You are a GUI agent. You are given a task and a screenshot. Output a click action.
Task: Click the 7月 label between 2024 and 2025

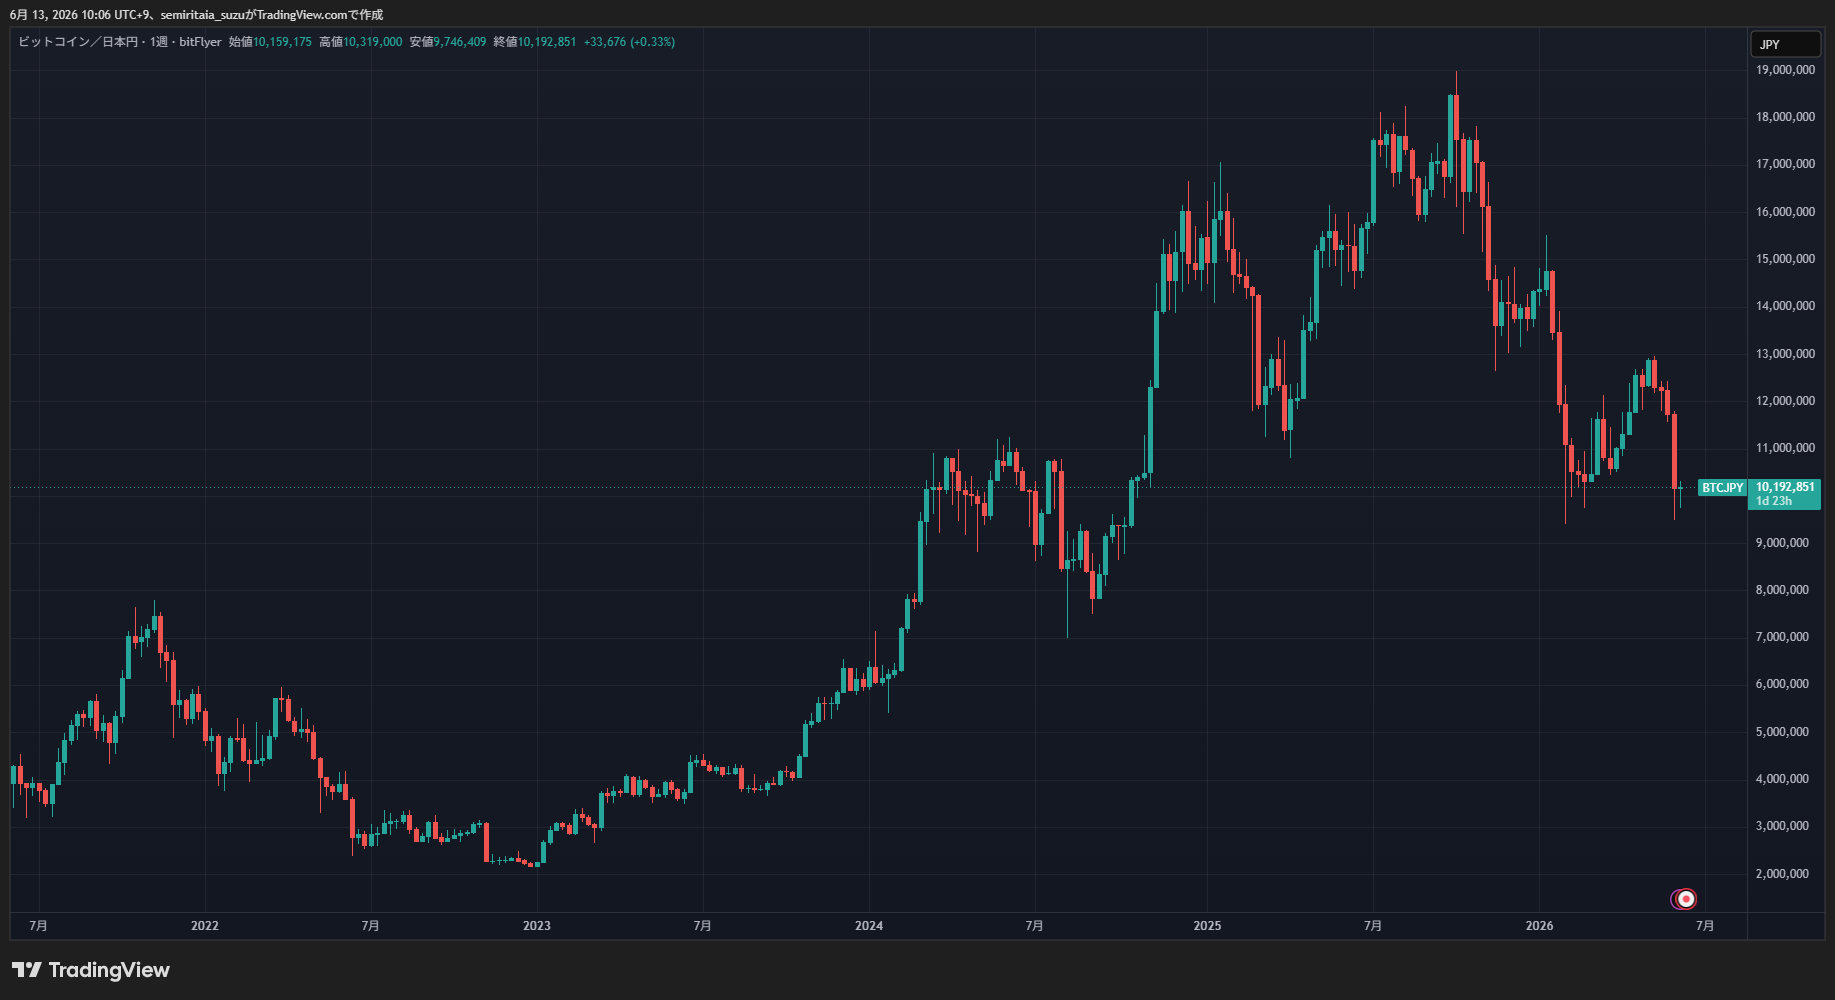1034,926
